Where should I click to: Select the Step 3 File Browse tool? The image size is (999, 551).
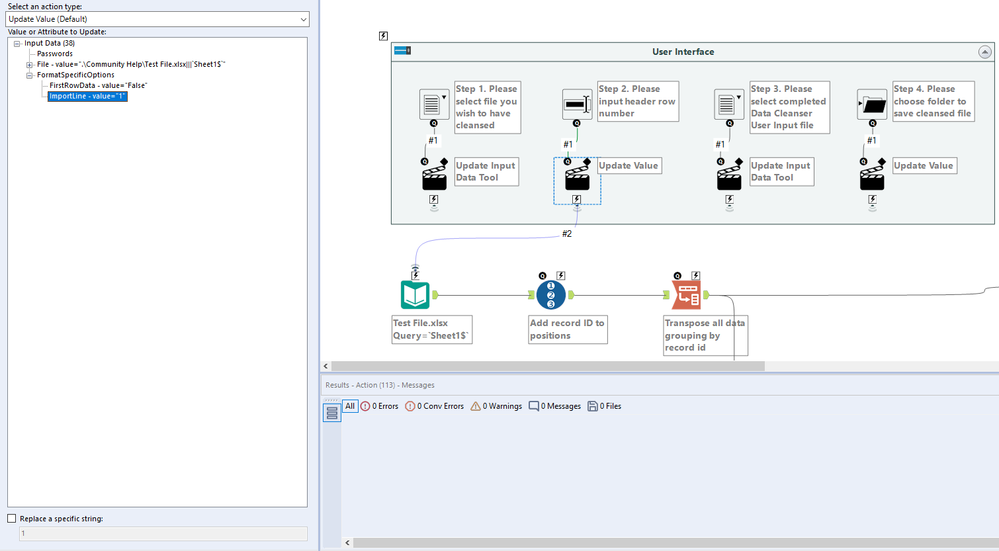tap(729, 104)
